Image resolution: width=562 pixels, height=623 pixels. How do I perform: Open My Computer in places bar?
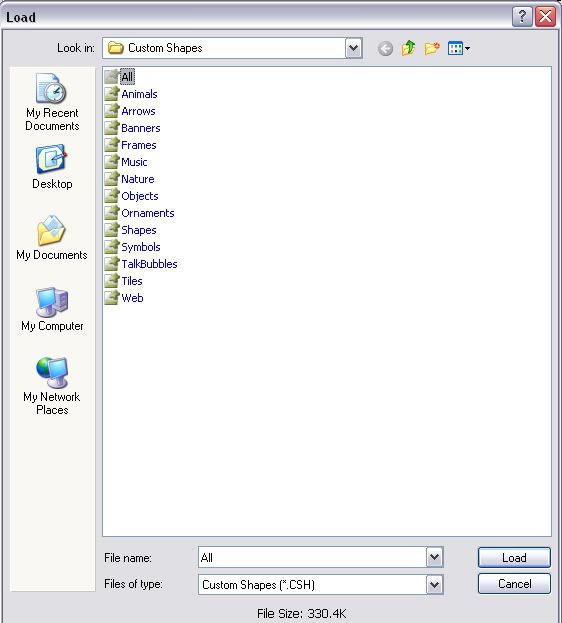pos(52,309)
